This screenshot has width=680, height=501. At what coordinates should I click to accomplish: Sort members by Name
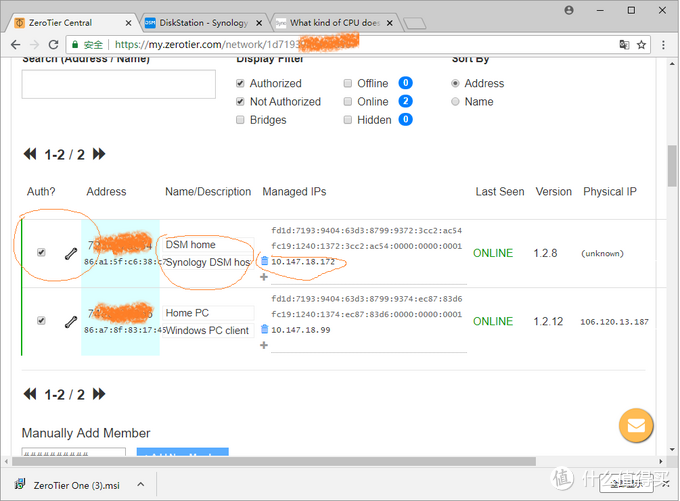coord(456,102)
